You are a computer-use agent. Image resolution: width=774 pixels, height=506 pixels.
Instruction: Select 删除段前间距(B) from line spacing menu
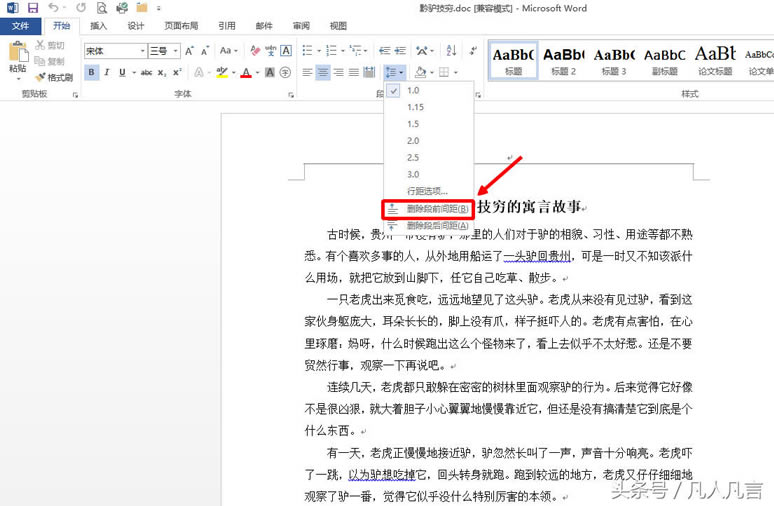[437, 209]
